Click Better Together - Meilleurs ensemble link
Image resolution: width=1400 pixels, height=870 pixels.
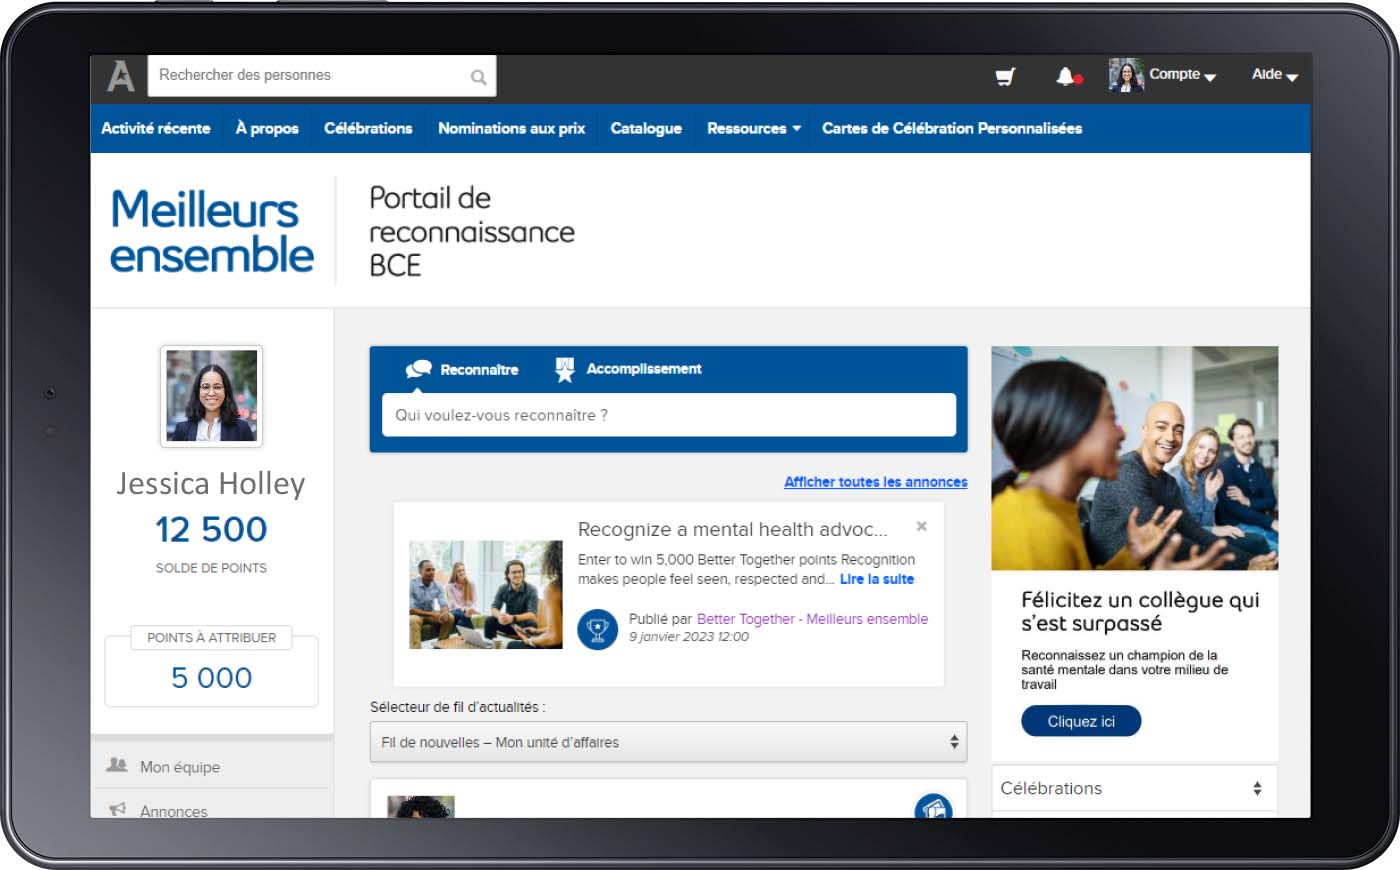tap(812, 619)
